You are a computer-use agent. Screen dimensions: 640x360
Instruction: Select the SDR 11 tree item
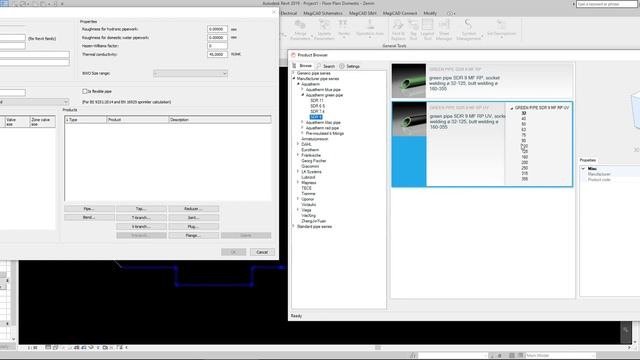317,100
